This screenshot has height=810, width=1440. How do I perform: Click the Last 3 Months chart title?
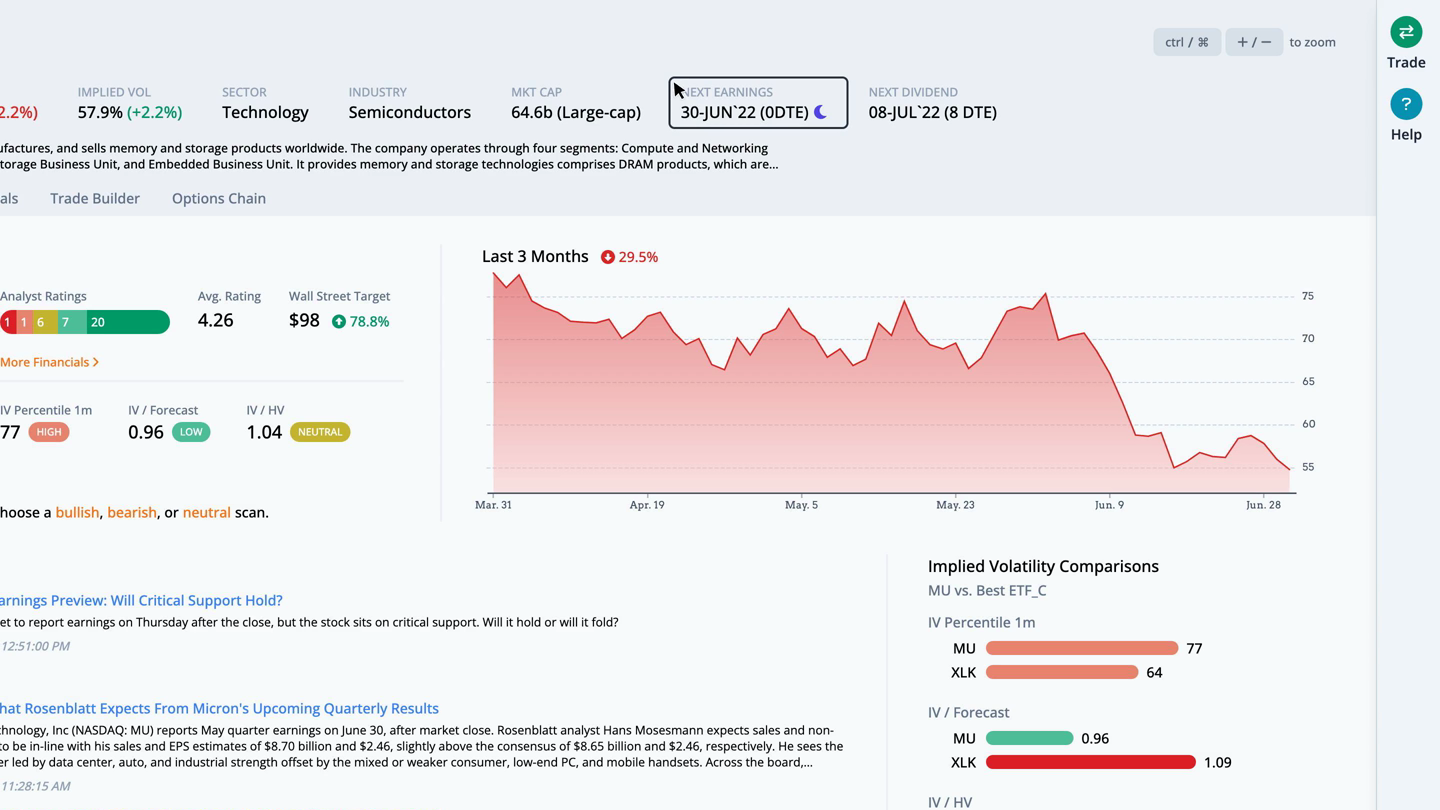[x=535, y=256]
